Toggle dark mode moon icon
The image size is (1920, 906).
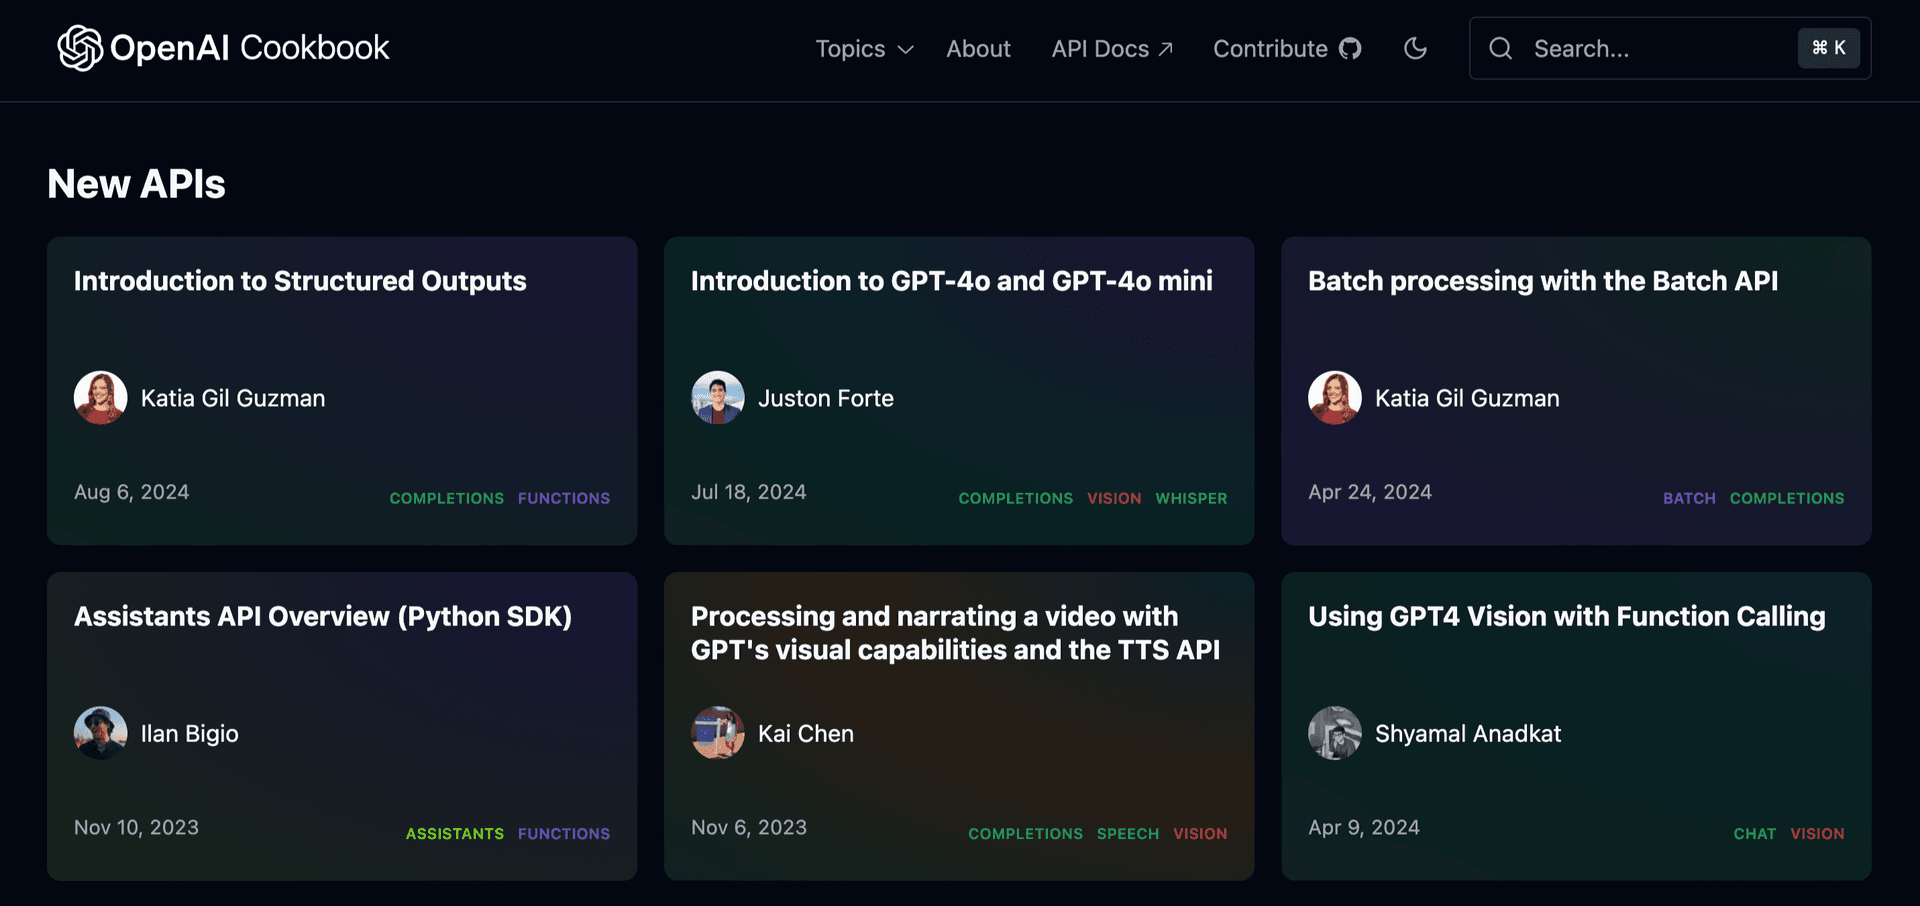[1415, 48]
